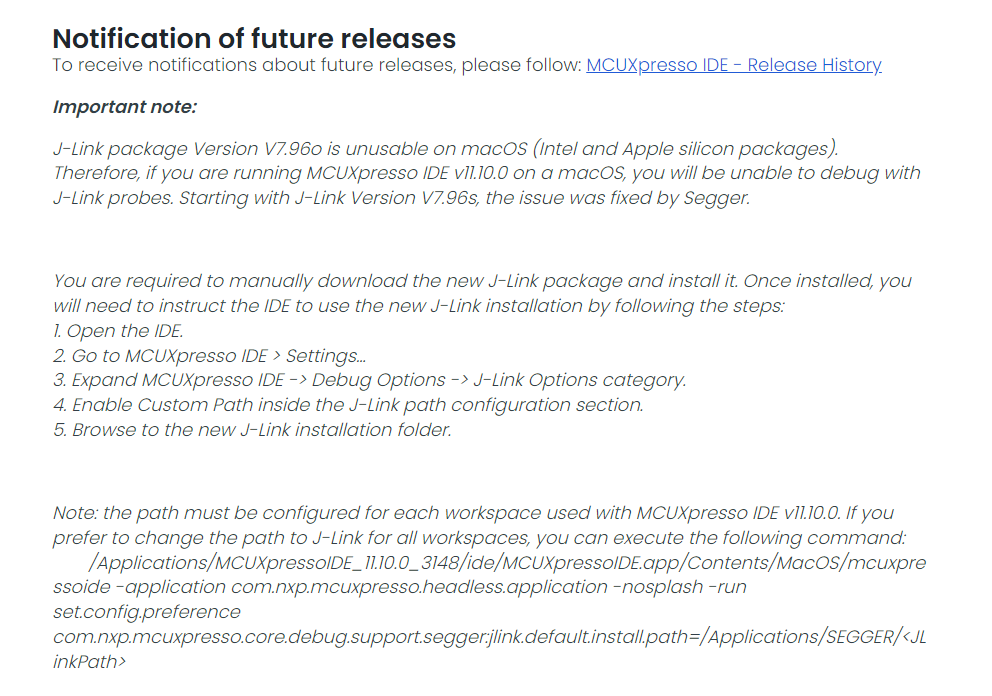Click the line starting "prefer to change the path"
The height and width of the screenshot is (696, 992).
tap(479, 538)
